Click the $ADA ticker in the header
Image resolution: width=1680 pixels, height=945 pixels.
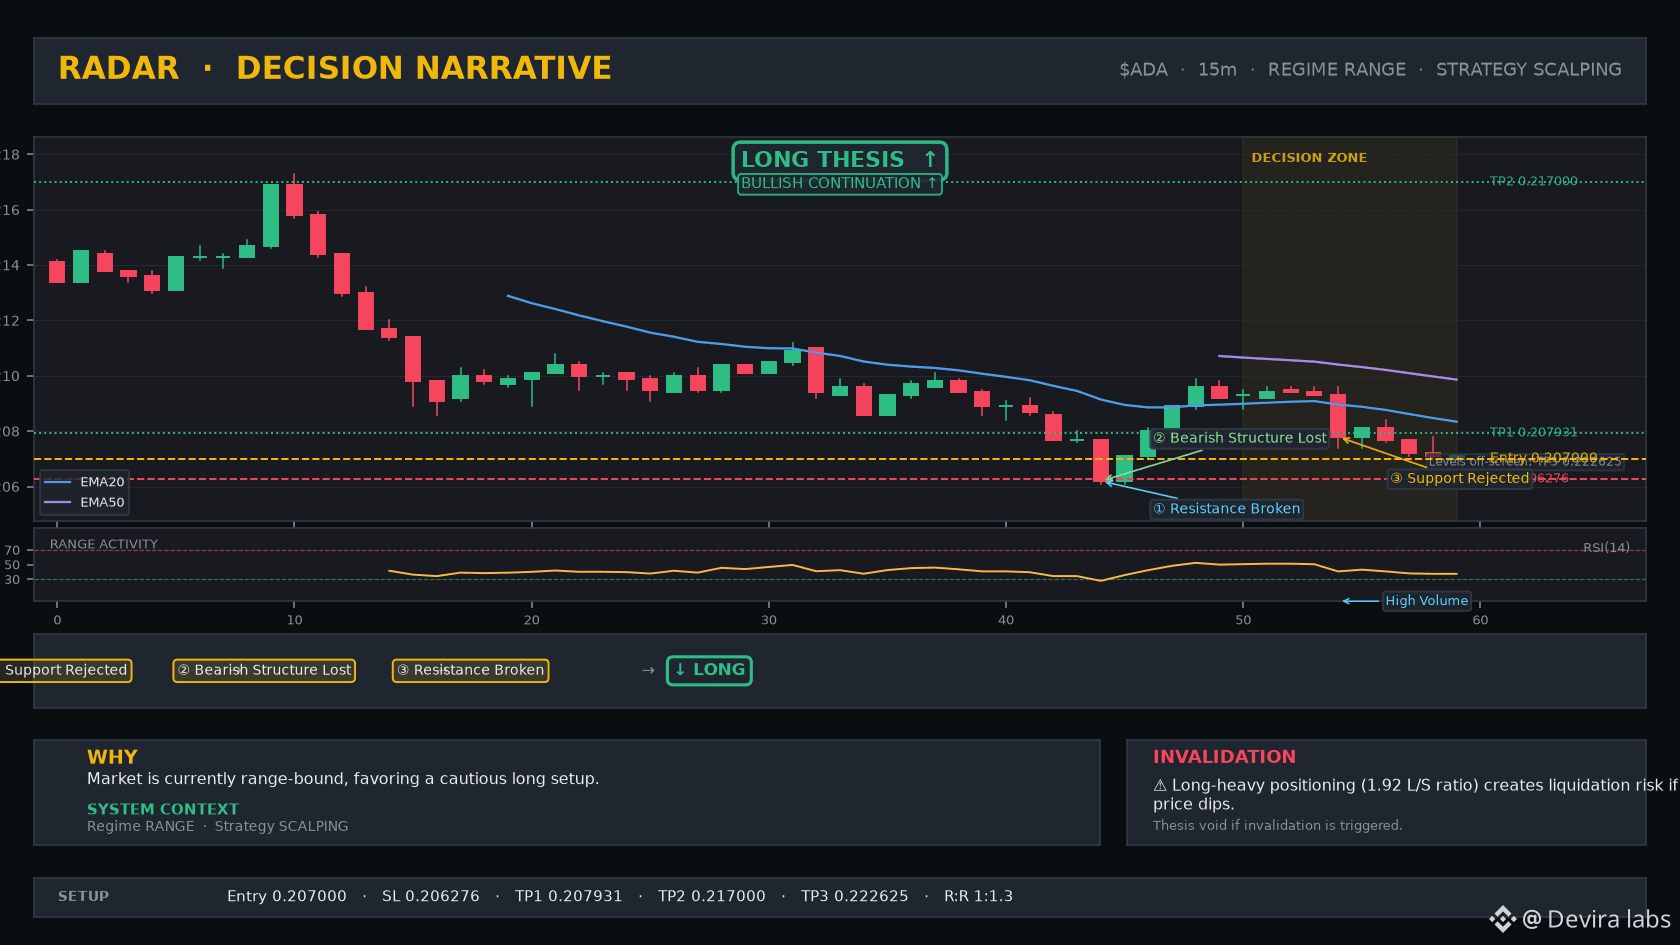tap(1143, 70)
